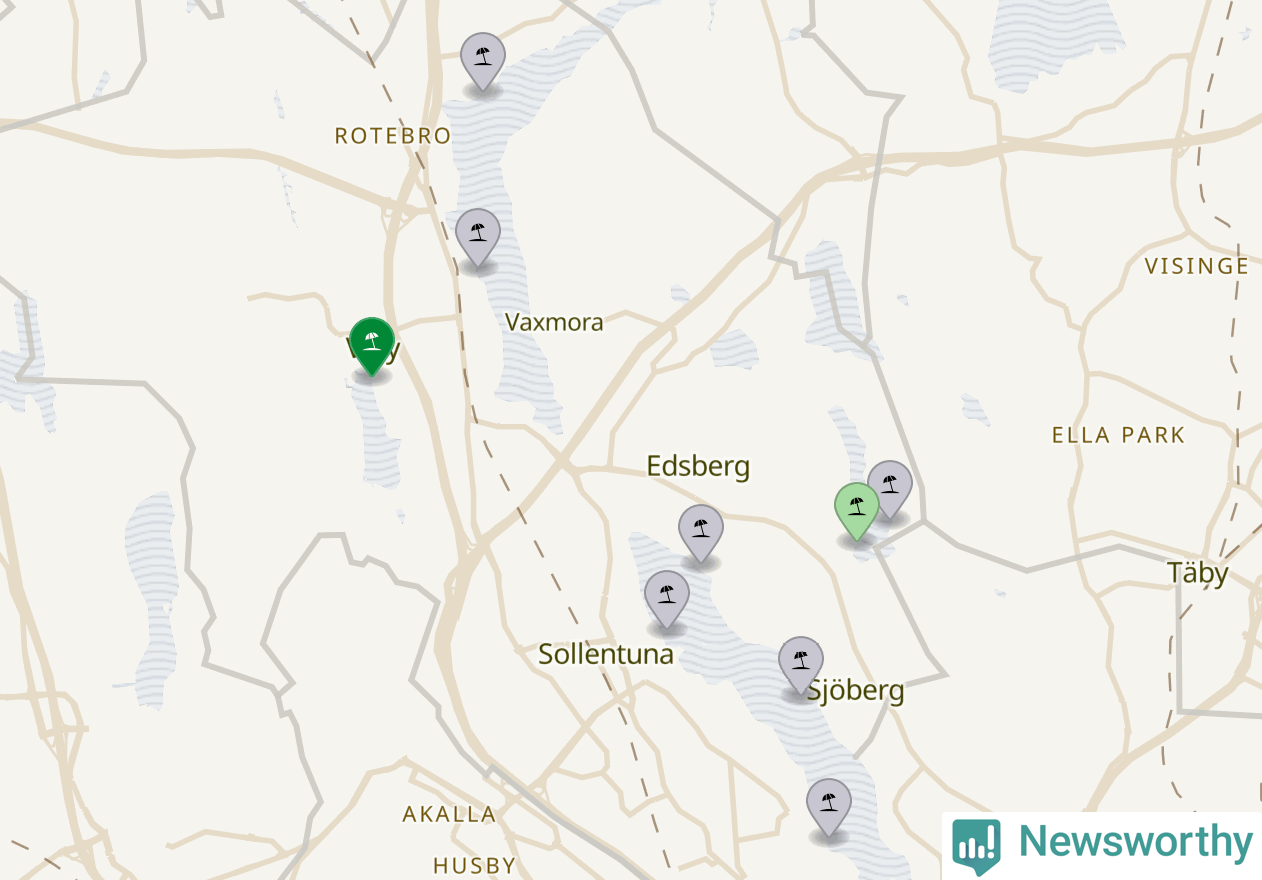Click the Sjöberg place label text
Viewport: 1262px width, 880px height.
pyautogui.click(x=856, y=690)
